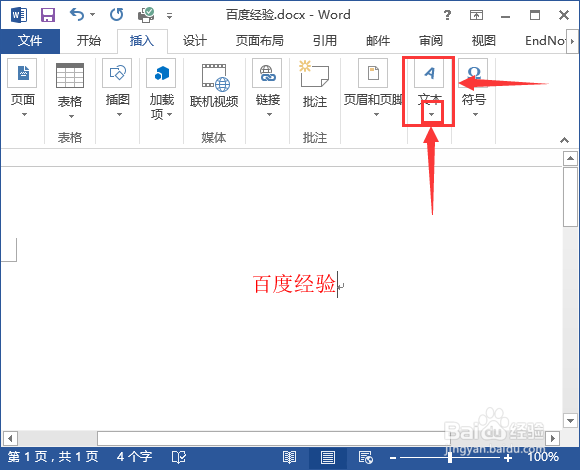The width and height of the screenshot is (580, 470).
Task: Open Ribbon Display Options
Action: 476,15
